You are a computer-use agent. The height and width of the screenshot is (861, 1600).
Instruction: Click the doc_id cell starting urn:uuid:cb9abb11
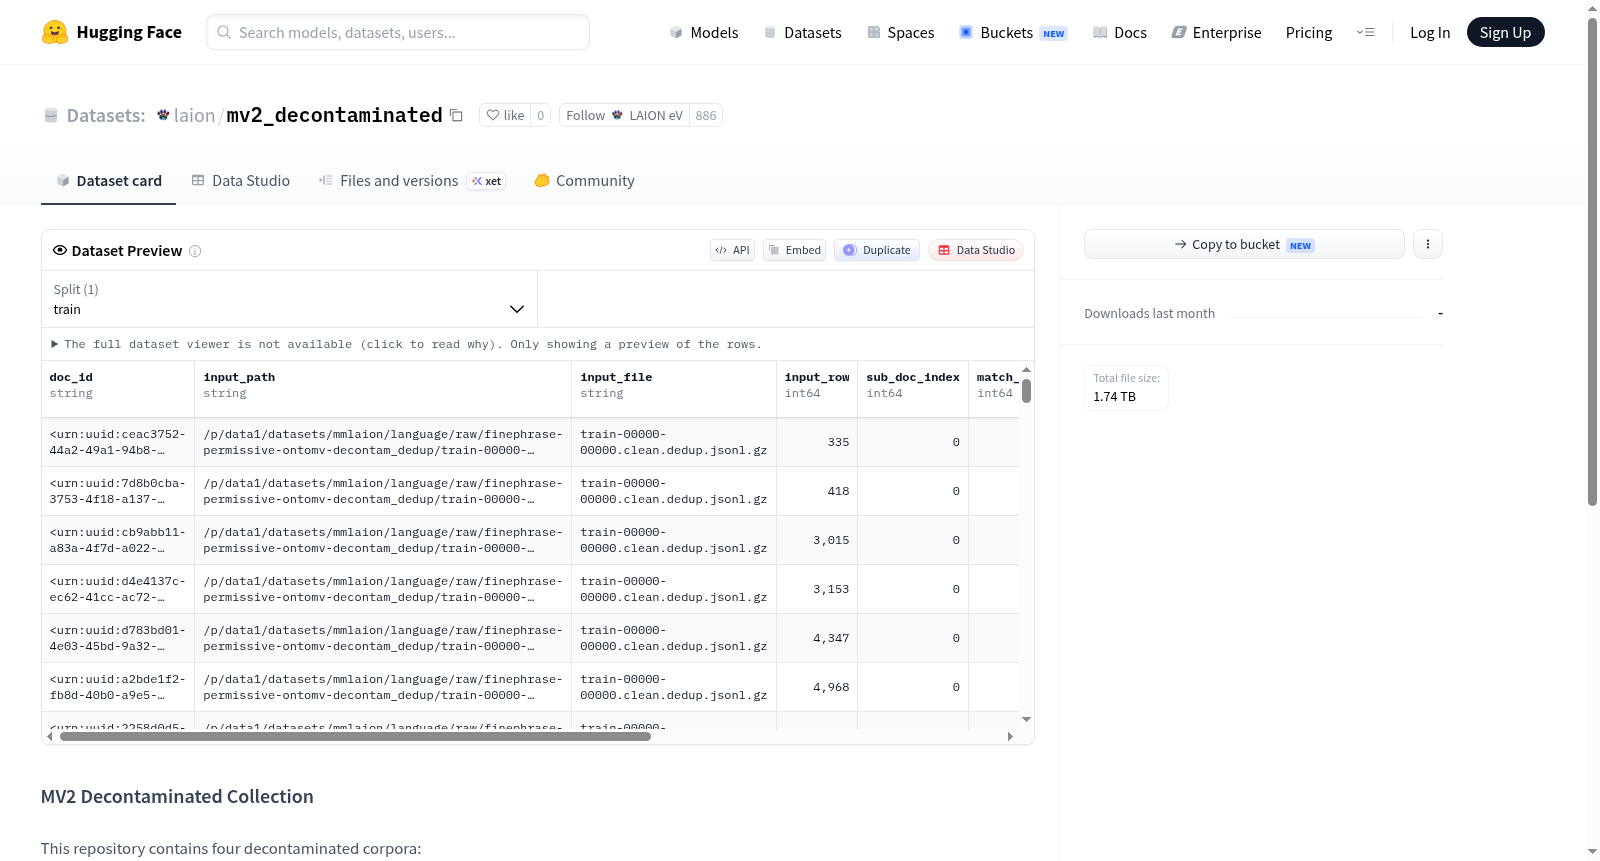pyautogui.click(x=118, y=540)
